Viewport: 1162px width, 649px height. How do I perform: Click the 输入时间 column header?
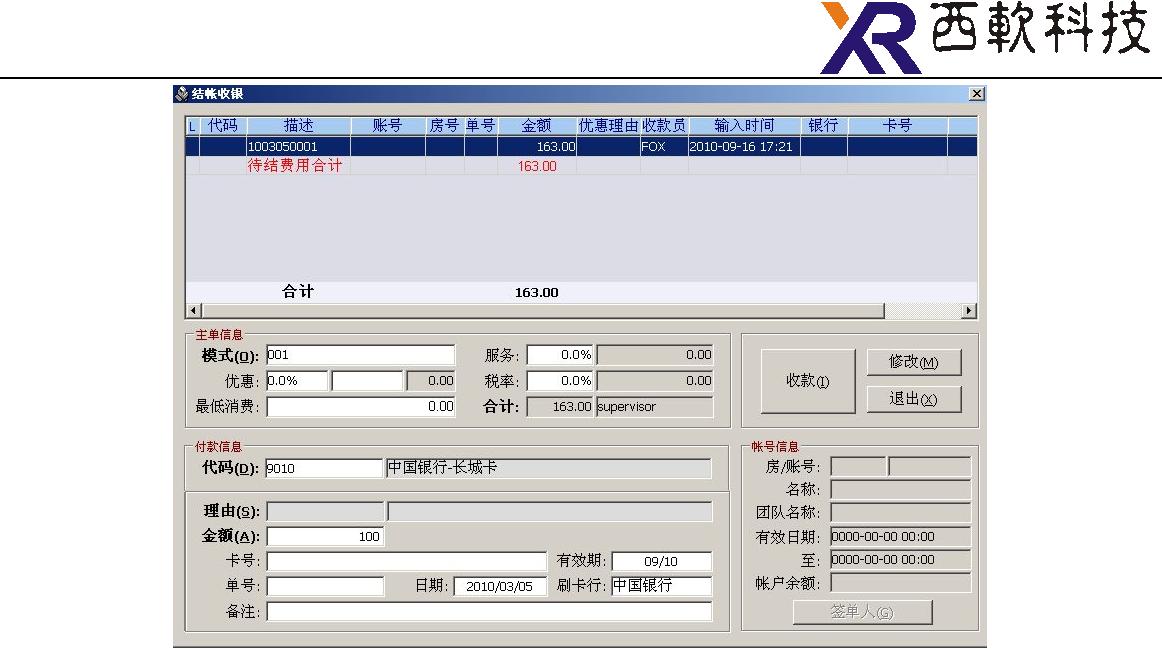coord(744,126)
